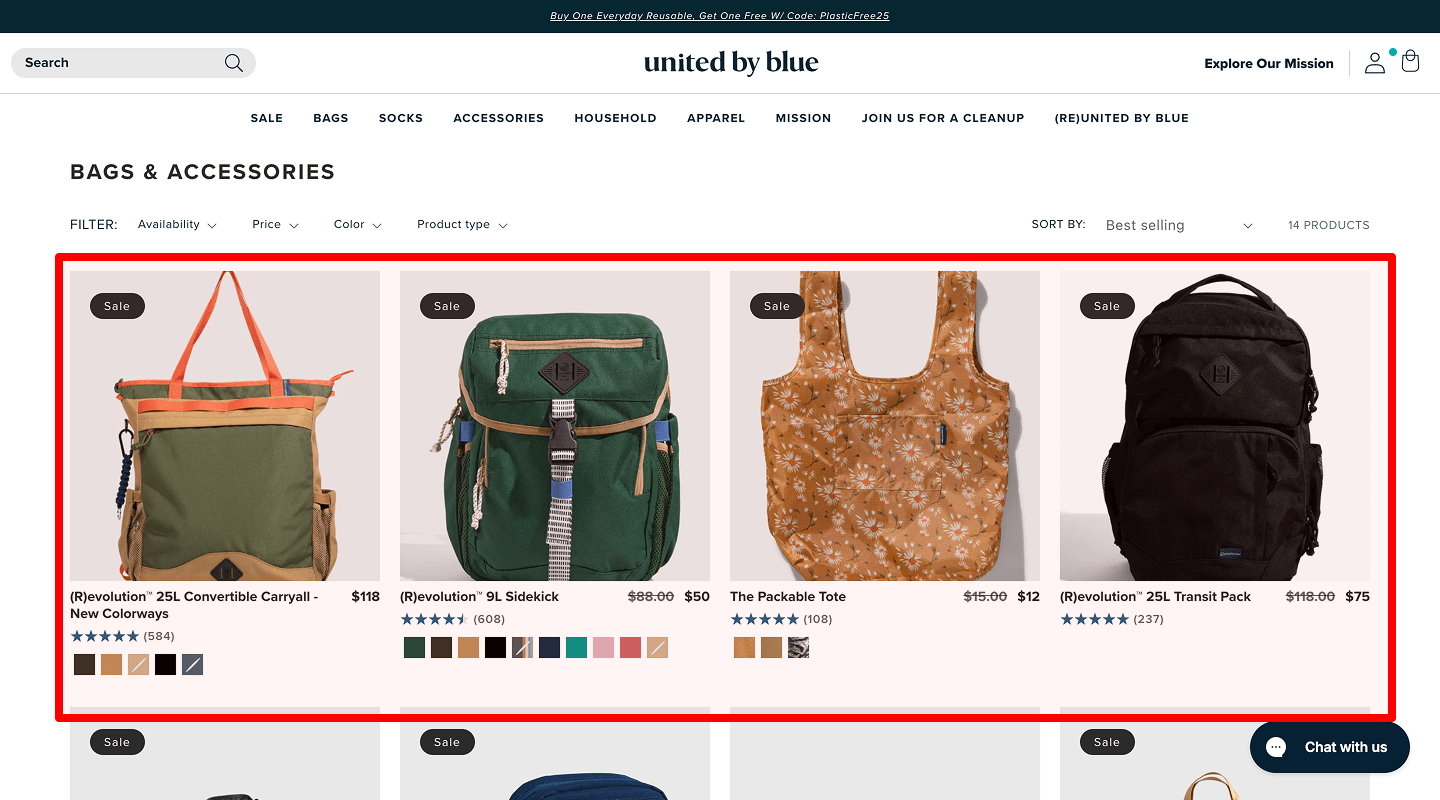
Task: Open the SALE menu item
Action: pyautogui.click(x=267, y=118)
